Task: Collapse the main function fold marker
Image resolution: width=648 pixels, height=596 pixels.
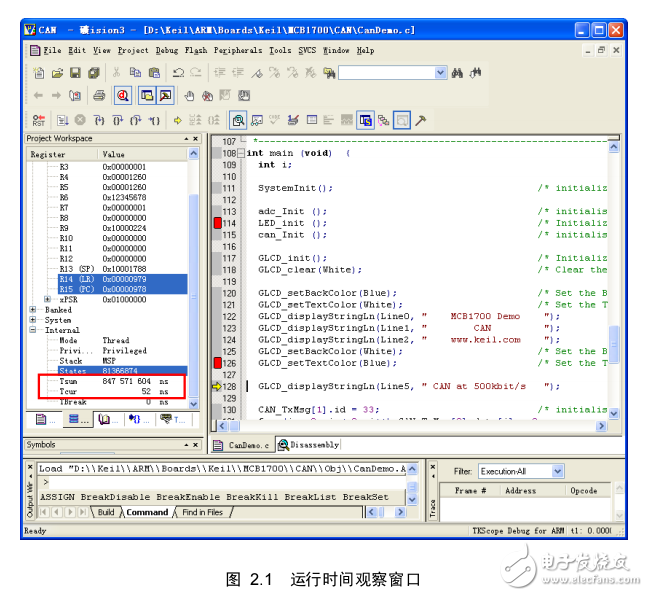Action: click(x=241, y=153)
